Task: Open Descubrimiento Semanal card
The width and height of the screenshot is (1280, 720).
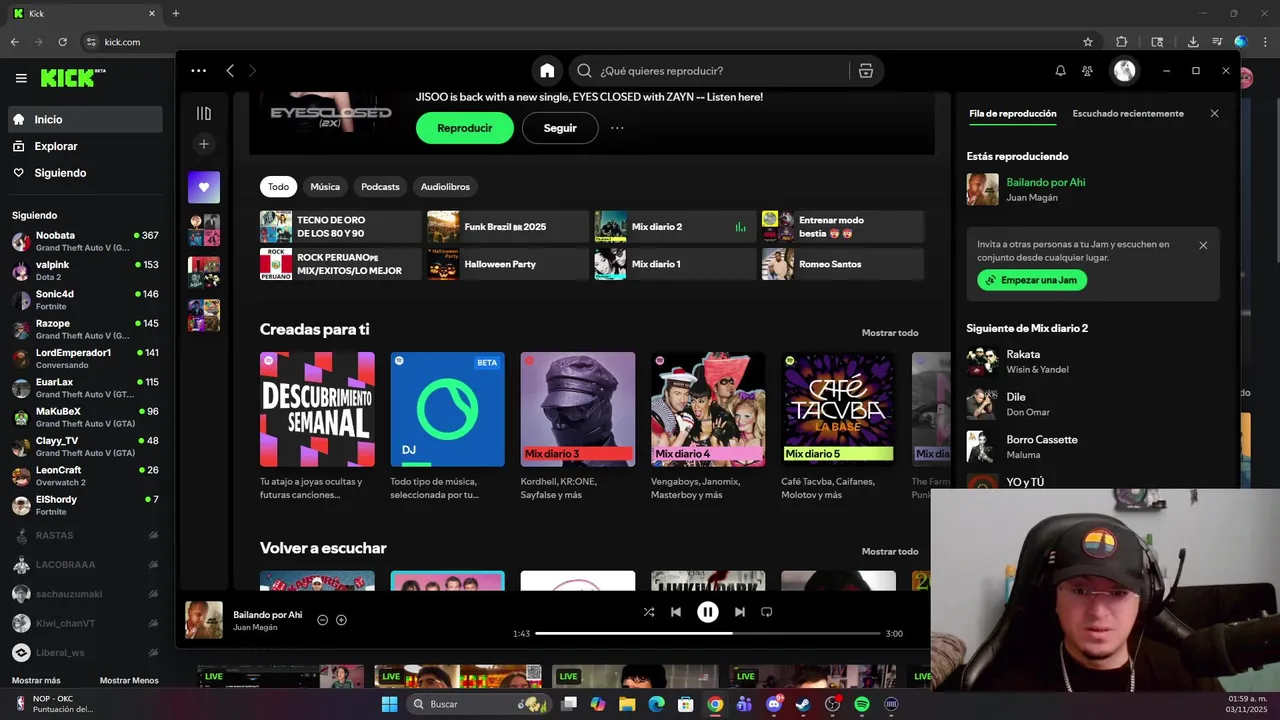Action: click(x=317, y=409)
